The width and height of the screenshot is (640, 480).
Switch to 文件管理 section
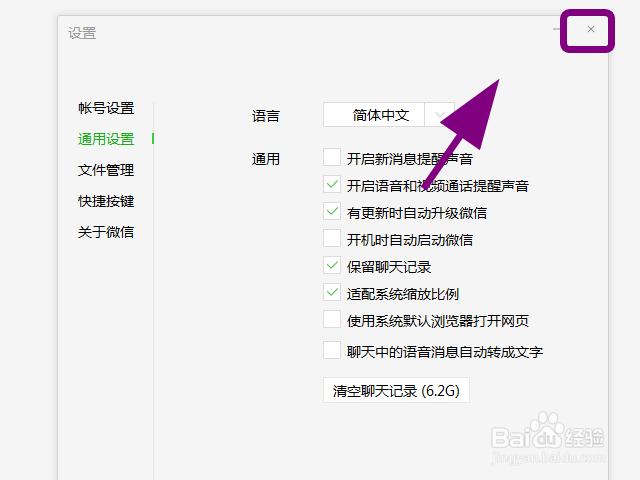(x=106, y=170)
